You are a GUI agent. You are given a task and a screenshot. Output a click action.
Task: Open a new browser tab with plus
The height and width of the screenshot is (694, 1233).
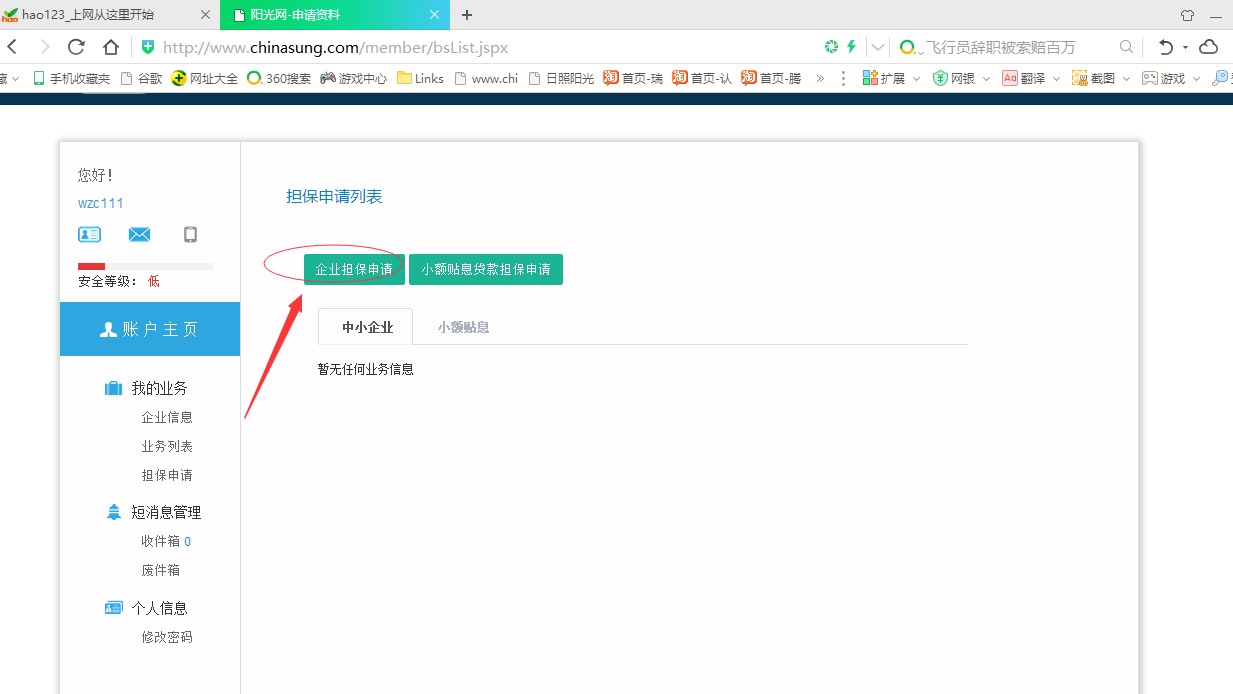coord(467,15)
